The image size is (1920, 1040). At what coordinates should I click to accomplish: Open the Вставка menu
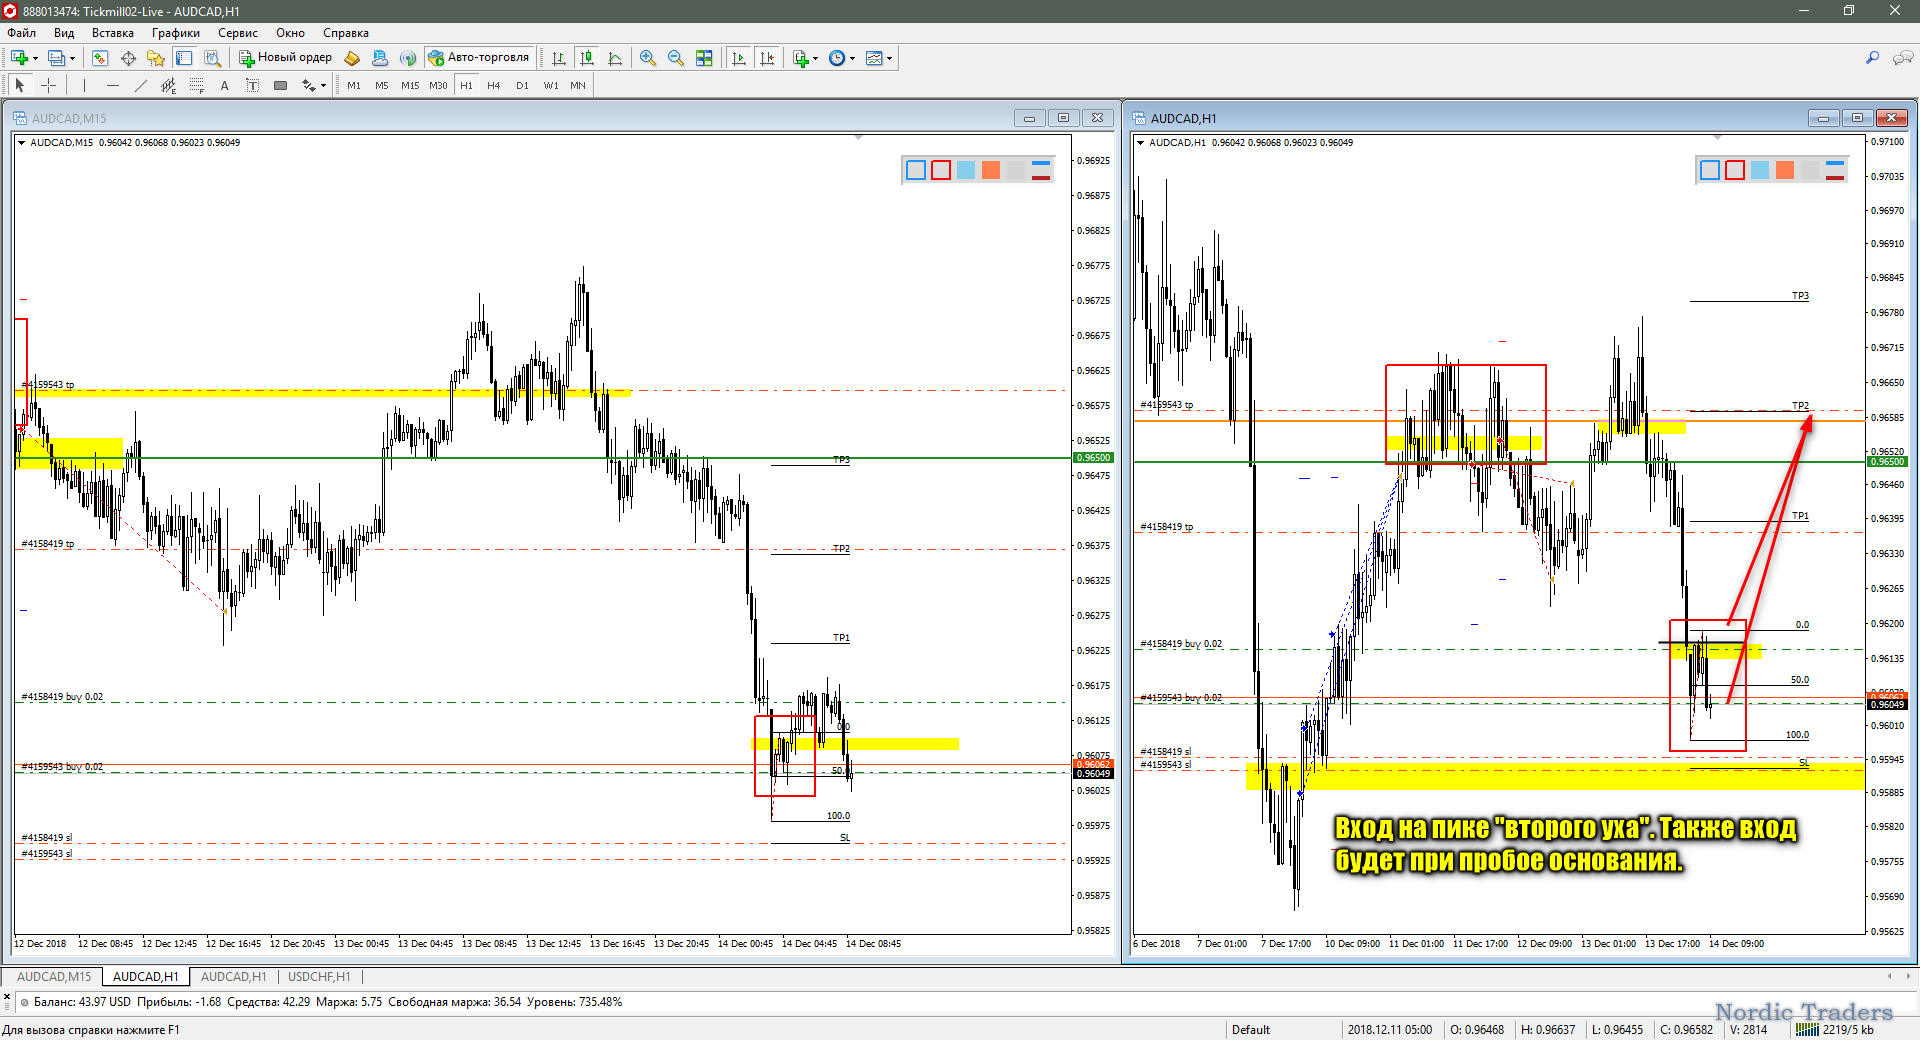pyautogui.click(x=113, y=33)
